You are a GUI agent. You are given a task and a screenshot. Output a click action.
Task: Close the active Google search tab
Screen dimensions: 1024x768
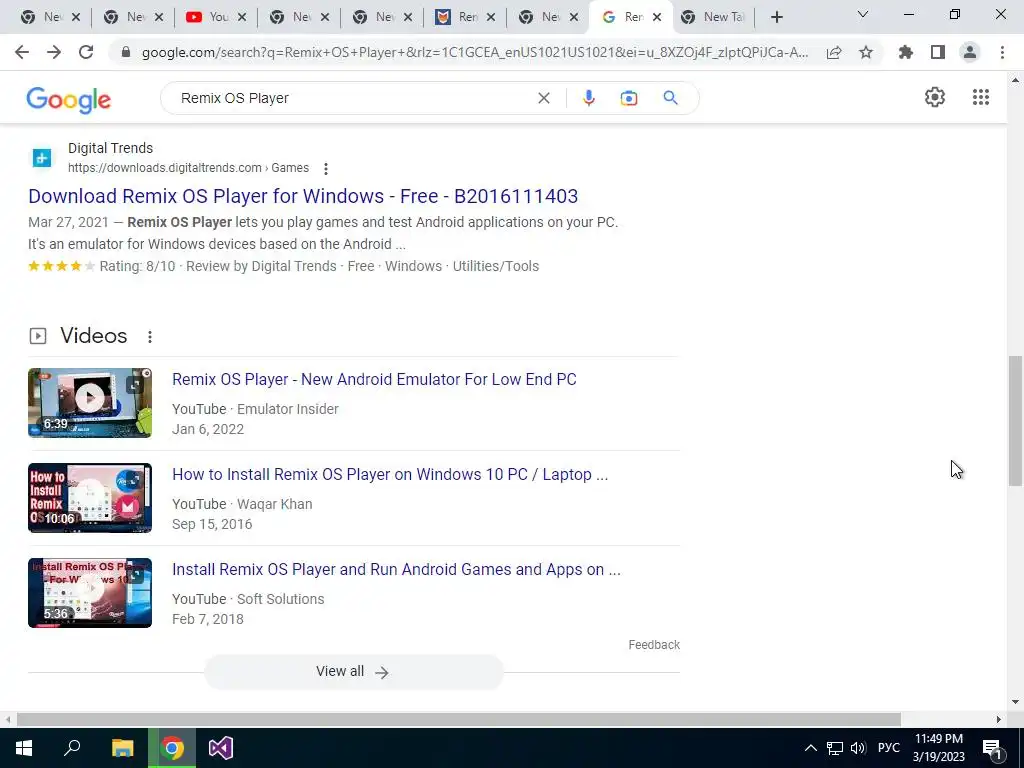tap(657, 17)
